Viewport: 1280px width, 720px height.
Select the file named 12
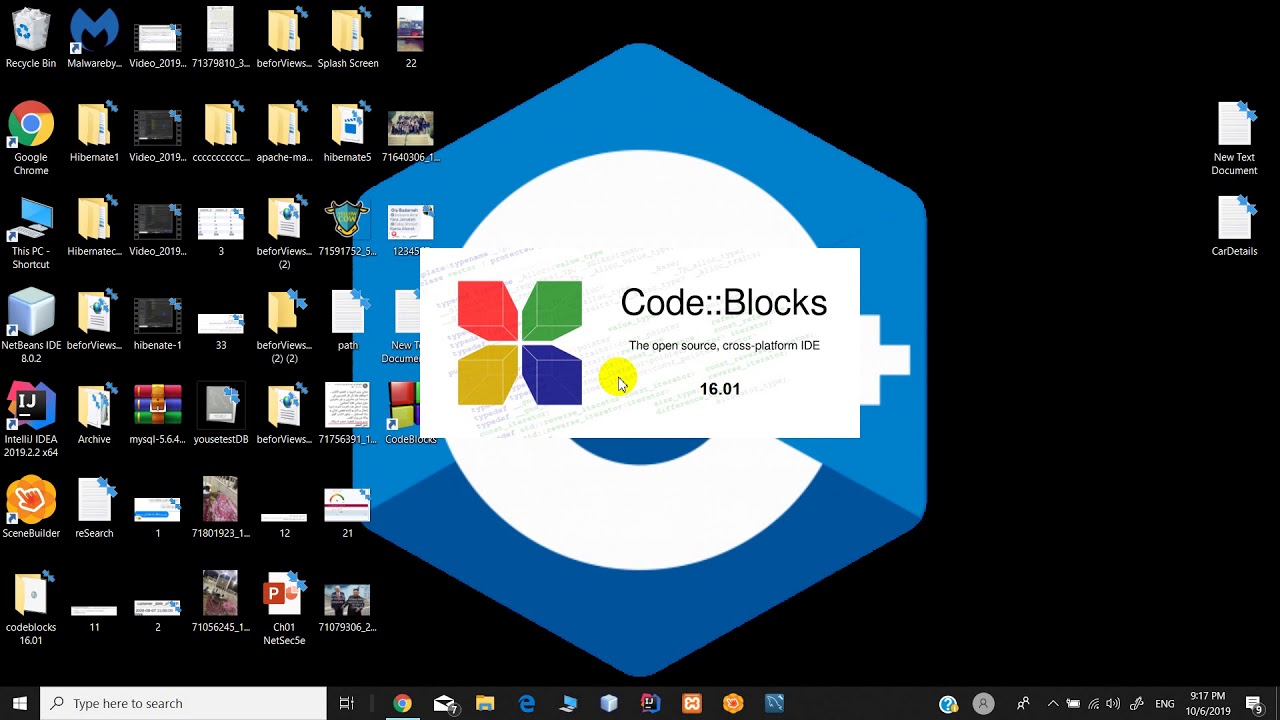[284, 524]
